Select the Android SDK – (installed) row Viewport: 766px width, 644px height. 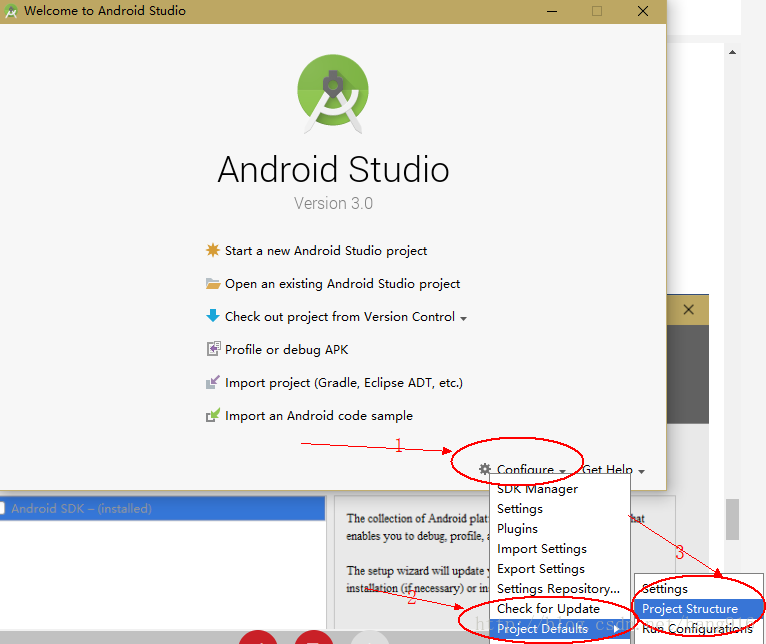(162, 509)
